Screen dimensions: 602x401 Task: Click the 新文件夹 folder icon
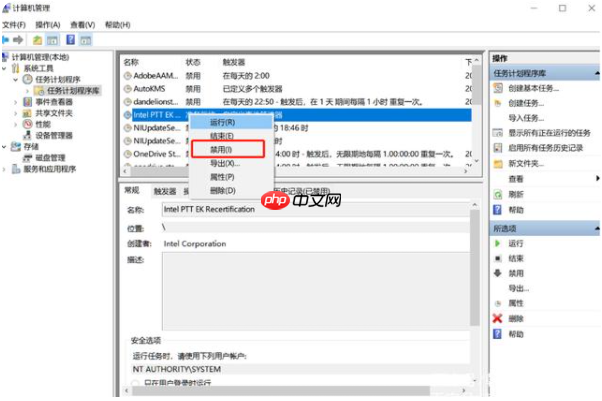(x=498, y=164)
